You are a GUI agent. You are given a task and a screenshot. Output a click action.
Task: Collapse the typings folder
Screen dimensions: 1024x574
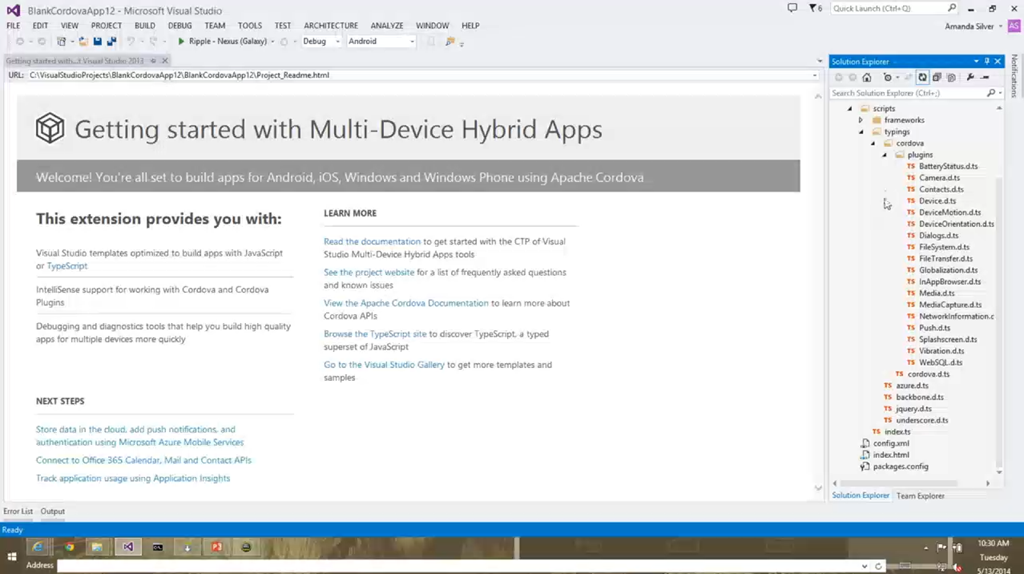click(x=861, y=132)
